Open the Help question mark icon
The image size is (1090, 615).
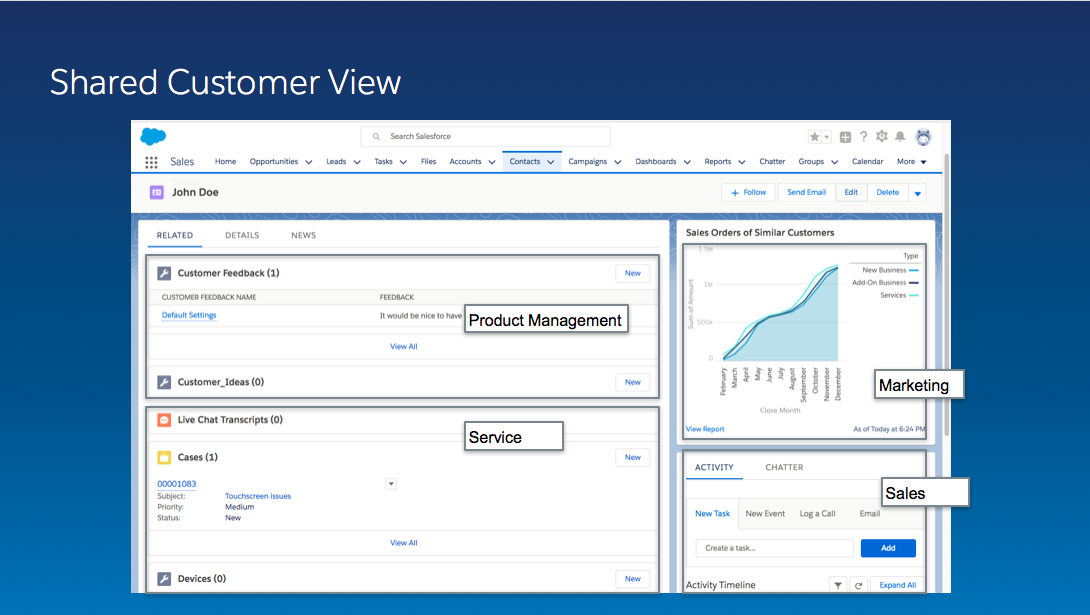pyautogui.click(x=863, y=137)
